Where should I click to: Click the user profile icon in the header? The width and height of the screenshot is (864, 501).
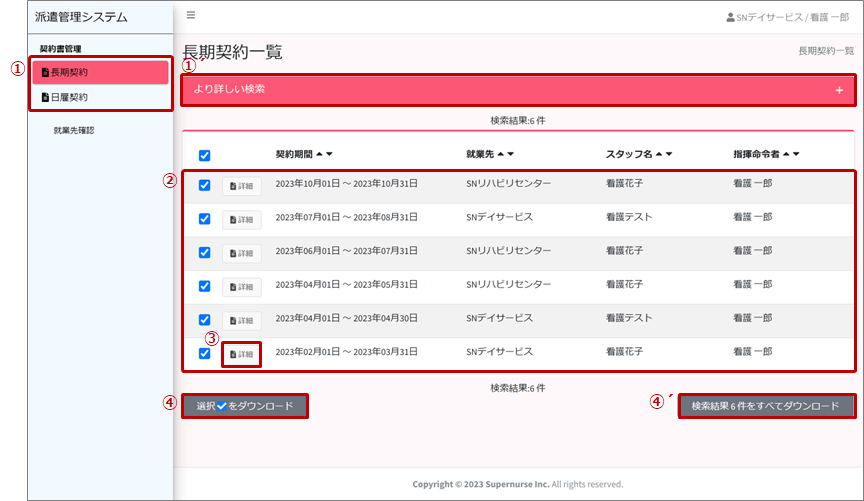pyautogui.click(x=730, y=17)
